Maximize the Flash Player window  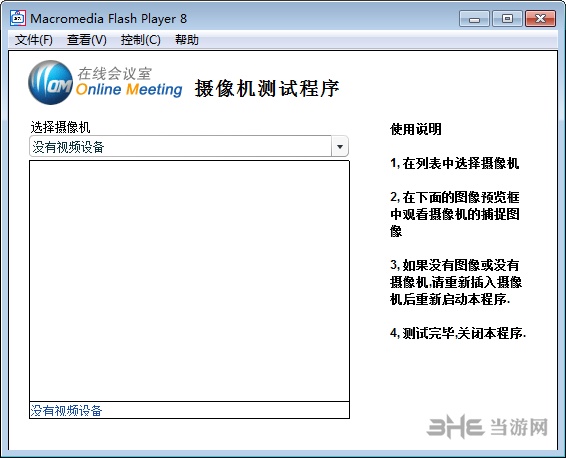(507, 19)
